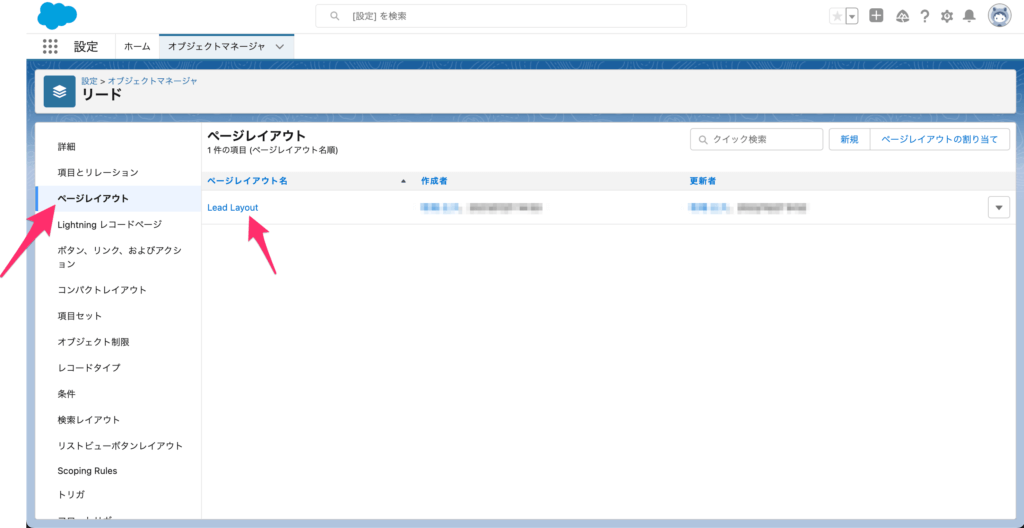Click the 新規 button
This screenshot has width=1024, height=528.
849,139
